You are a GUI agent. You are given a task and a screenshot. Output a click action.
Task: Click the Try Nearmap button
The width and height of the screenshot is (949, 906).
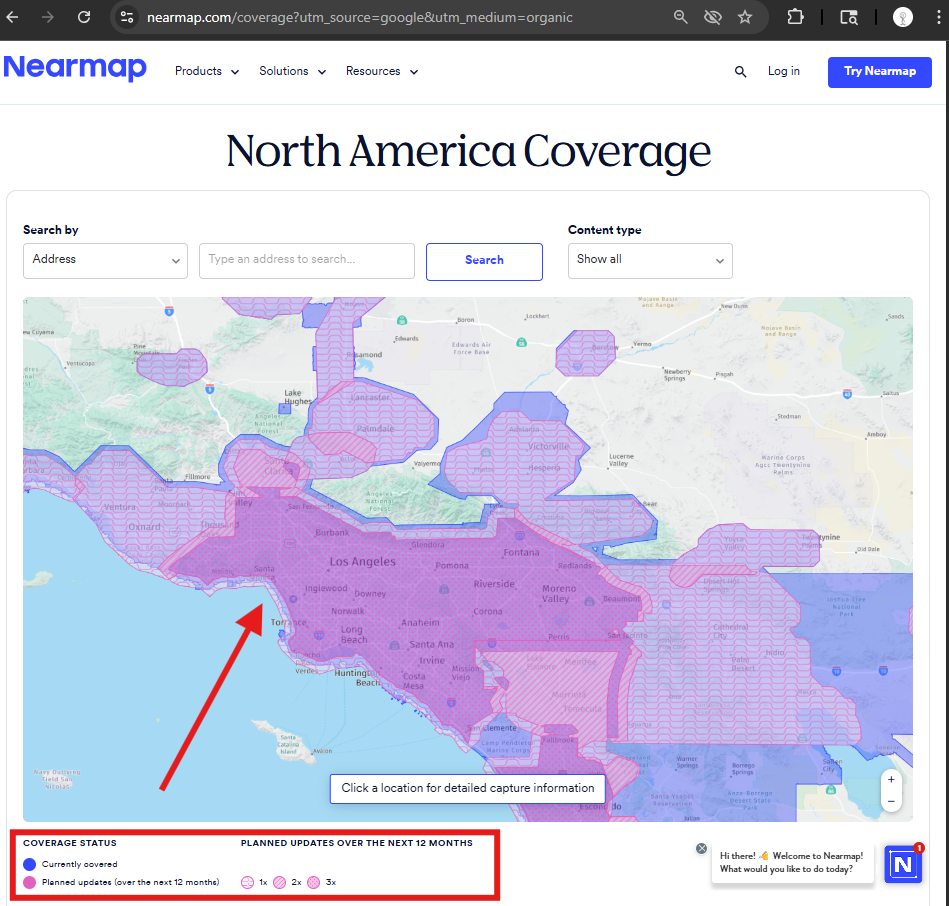[x=879, y=72]
